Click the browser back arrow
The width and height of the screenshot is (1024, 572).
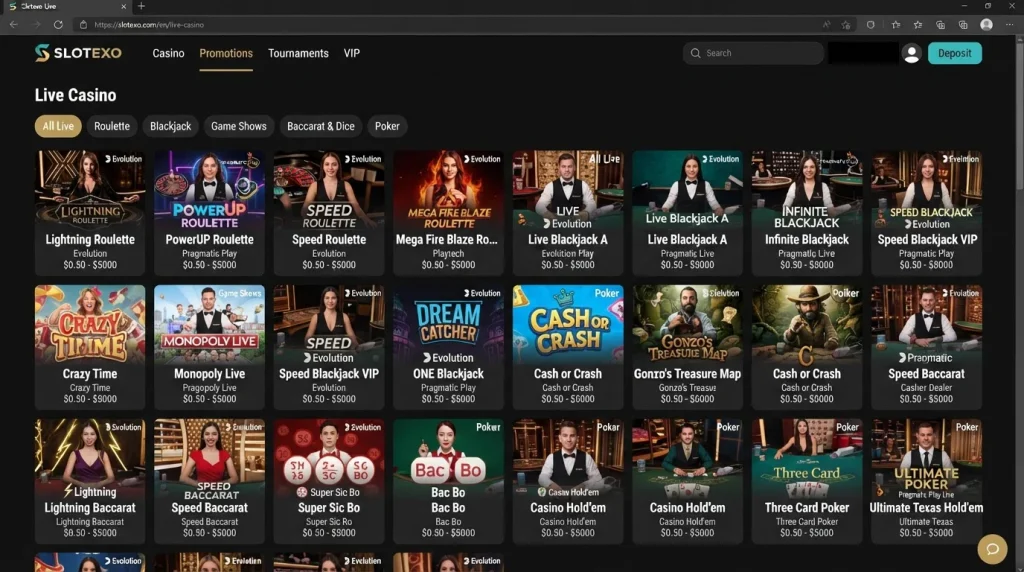pyautogui.click(x=14, y=25)
